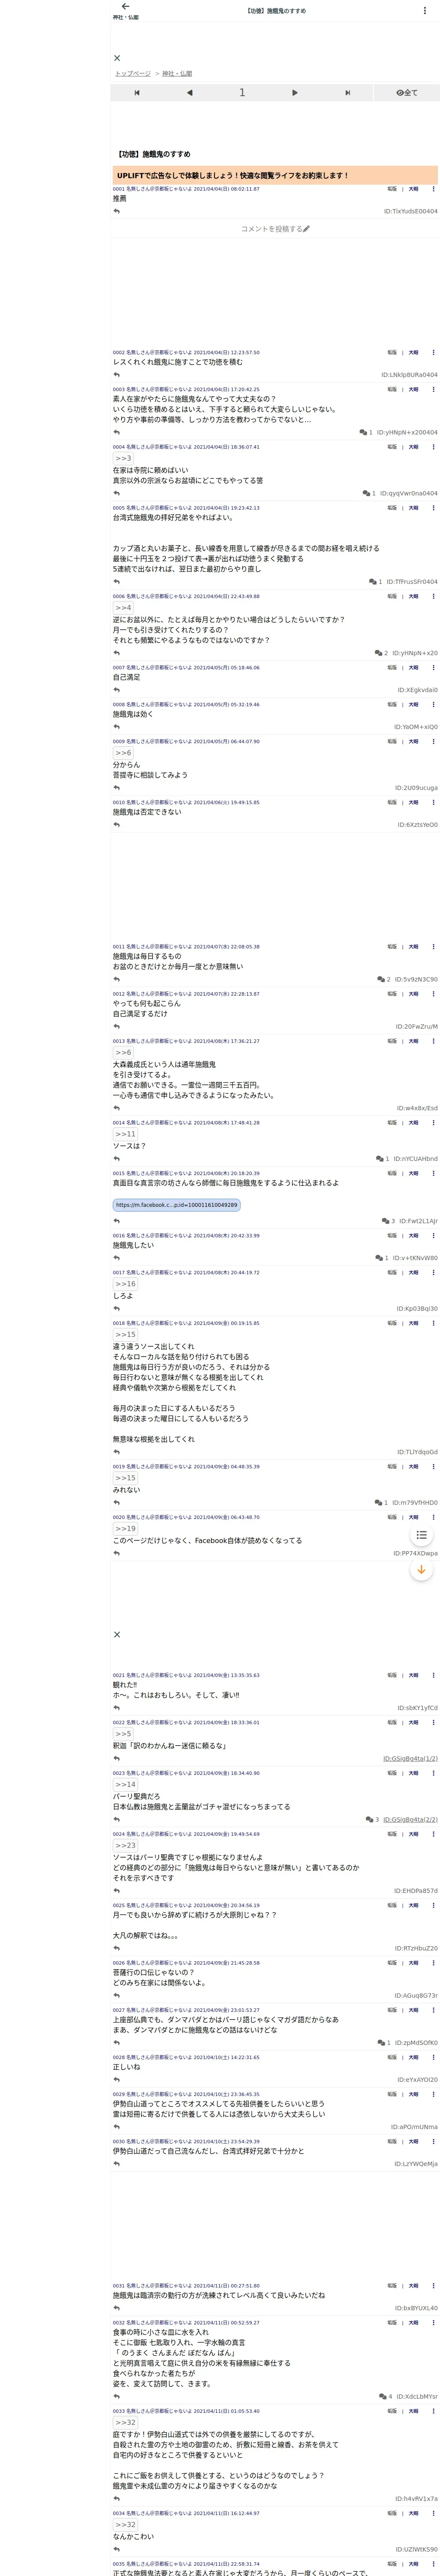Open kebab menu of post 0026

pos(433,1963)
